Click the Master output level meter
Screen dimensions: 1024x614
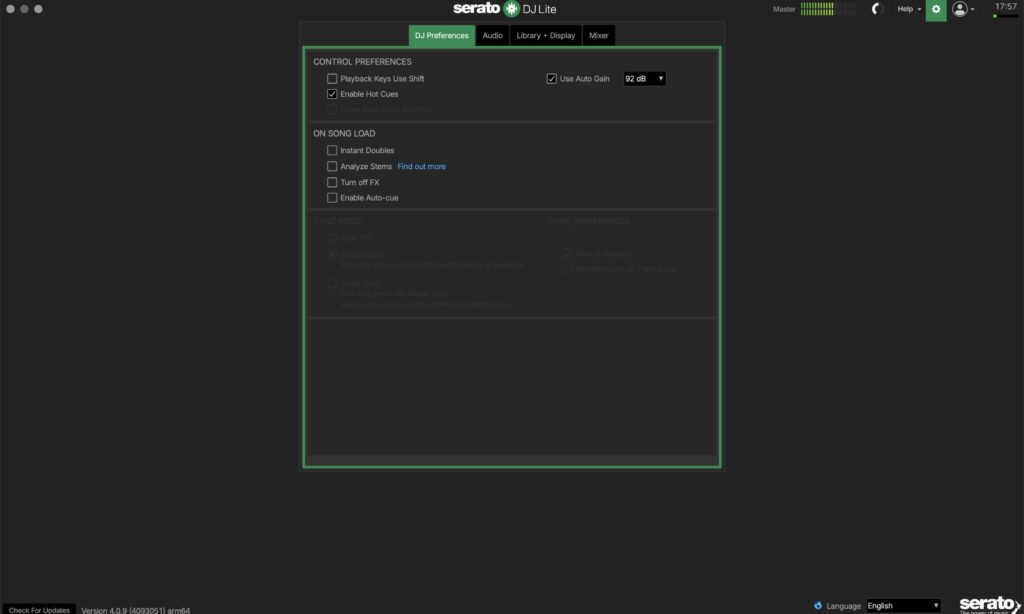point(827,9)
